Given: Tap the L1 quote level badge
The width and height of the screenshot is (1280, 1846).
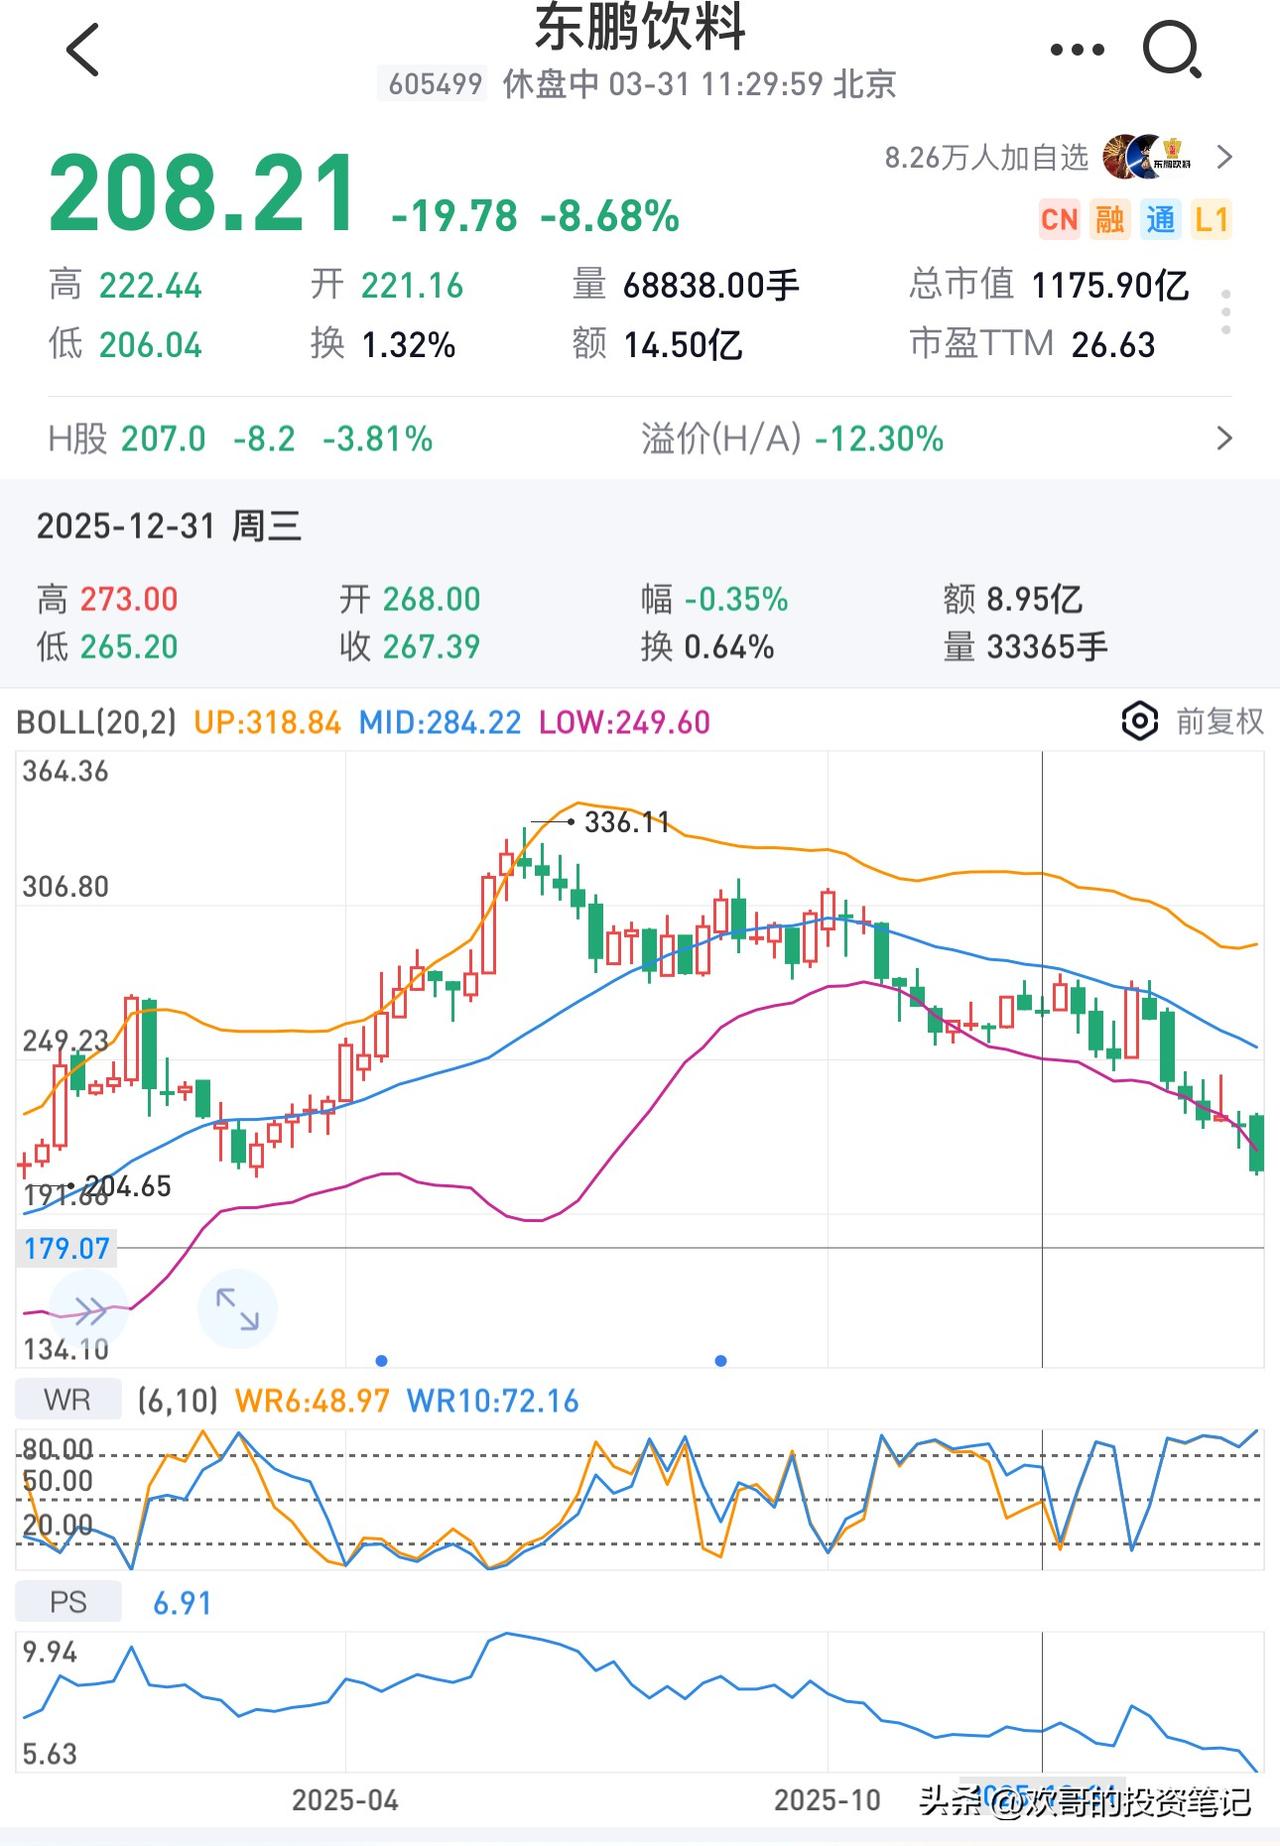Looking at the screenshot, I should pos(1211,220).
